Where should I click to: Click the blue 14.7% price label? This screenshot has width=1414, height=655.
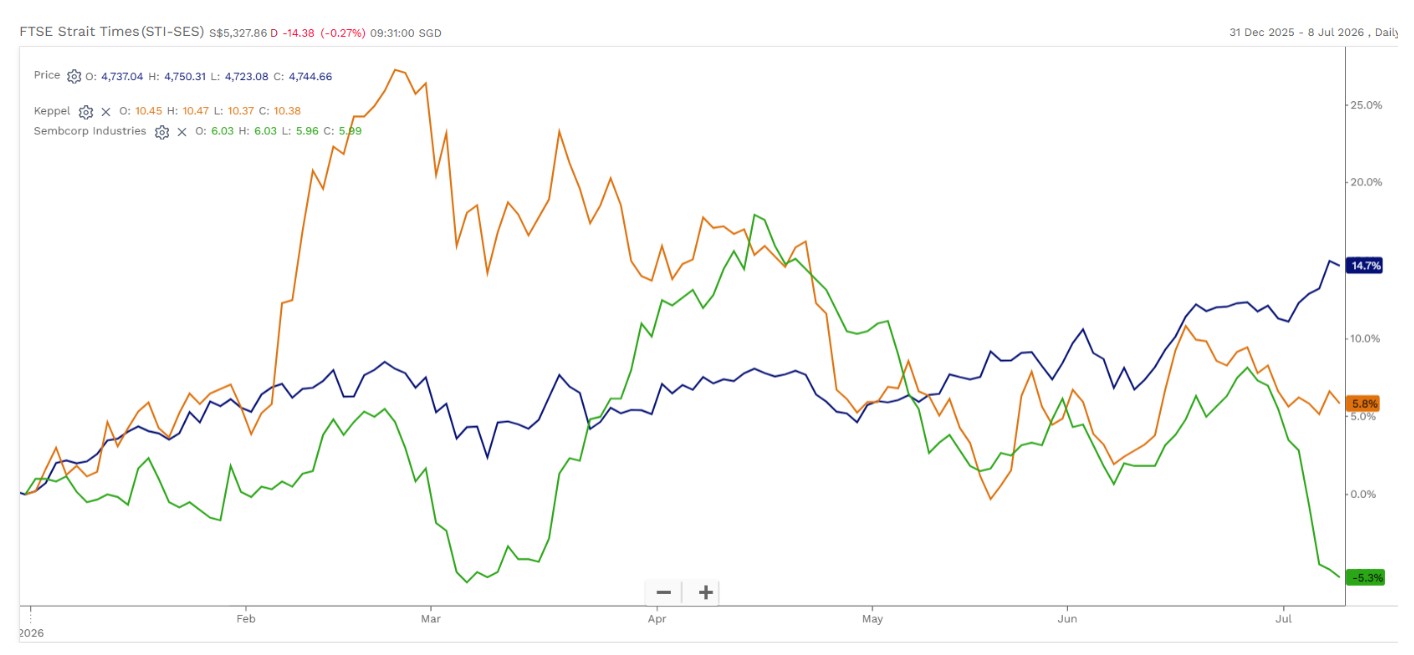[1365, 265]
